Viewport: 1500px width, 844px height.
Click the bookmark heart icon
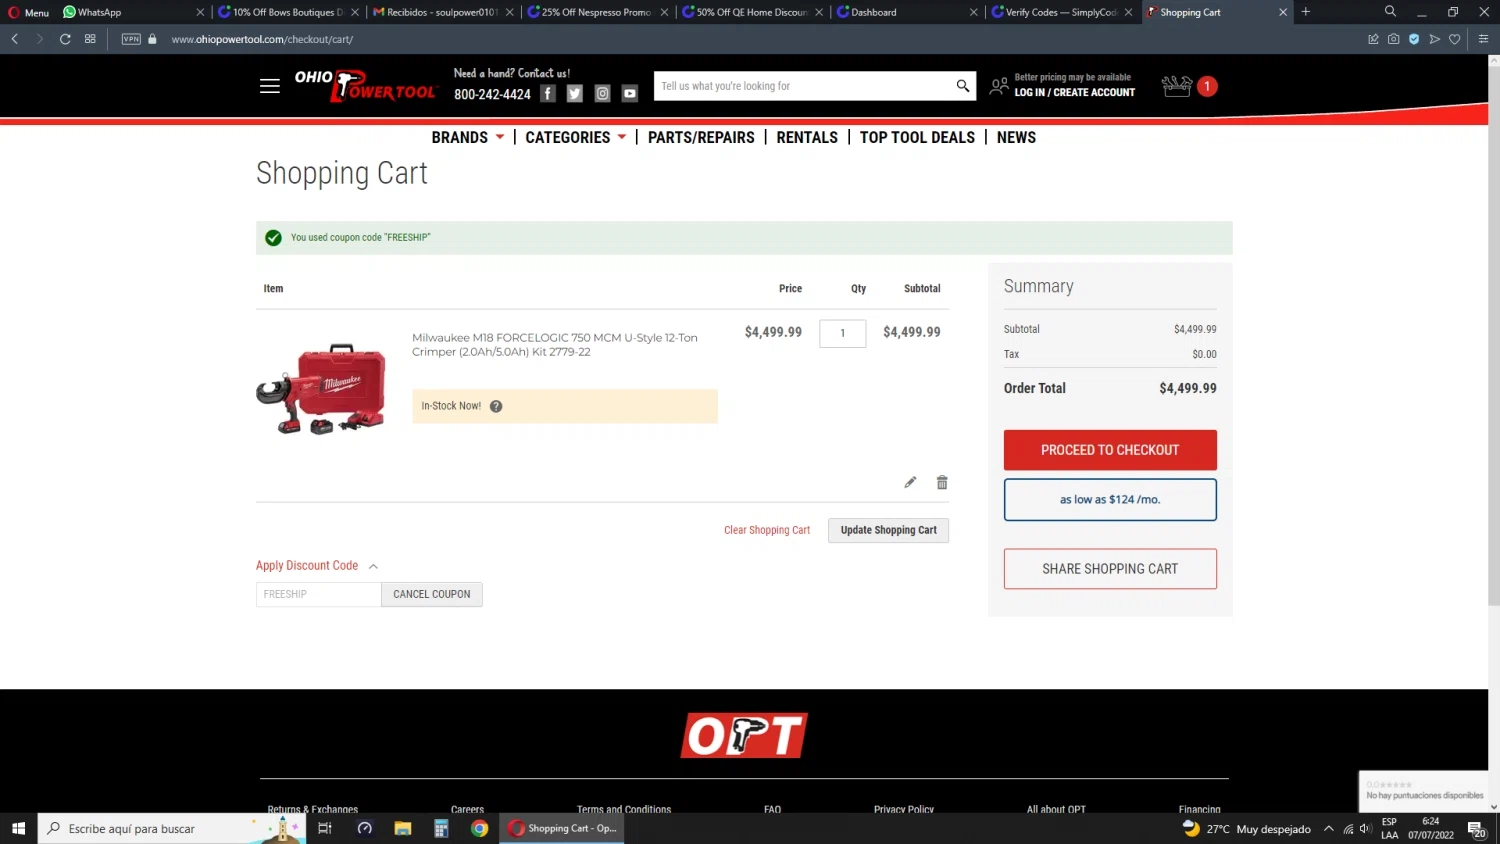(1455, 39)
